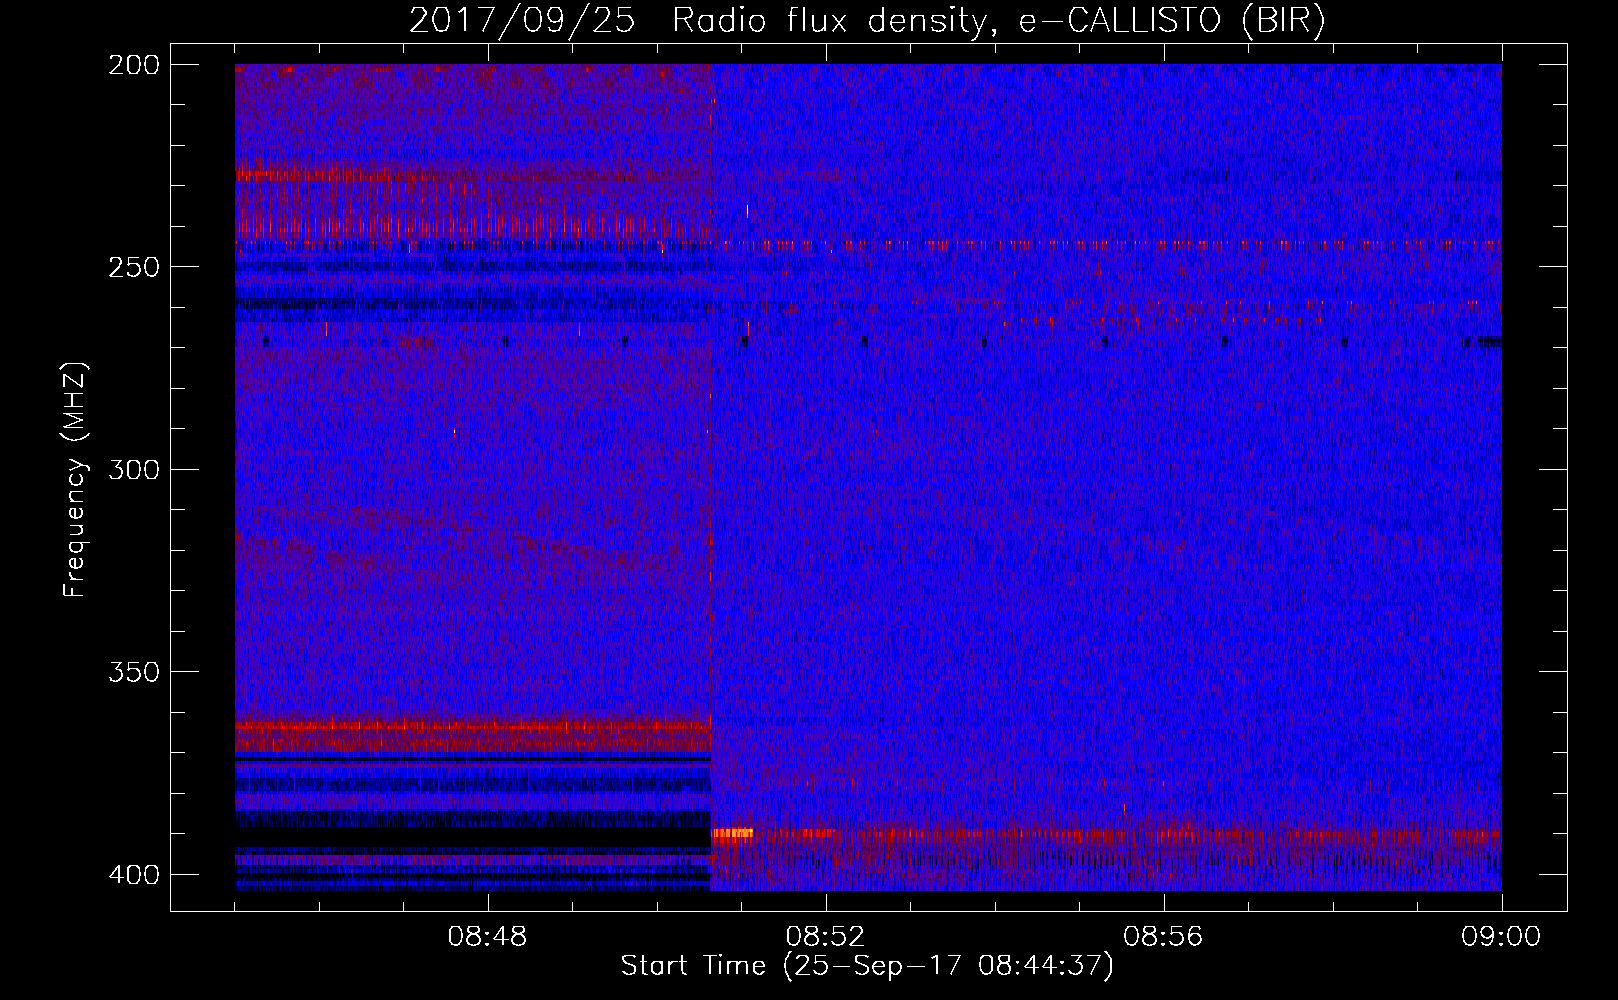Click the 08:56 time tick label
This screenshot has width=1618, height=1000.
(x=1163, y=937)
